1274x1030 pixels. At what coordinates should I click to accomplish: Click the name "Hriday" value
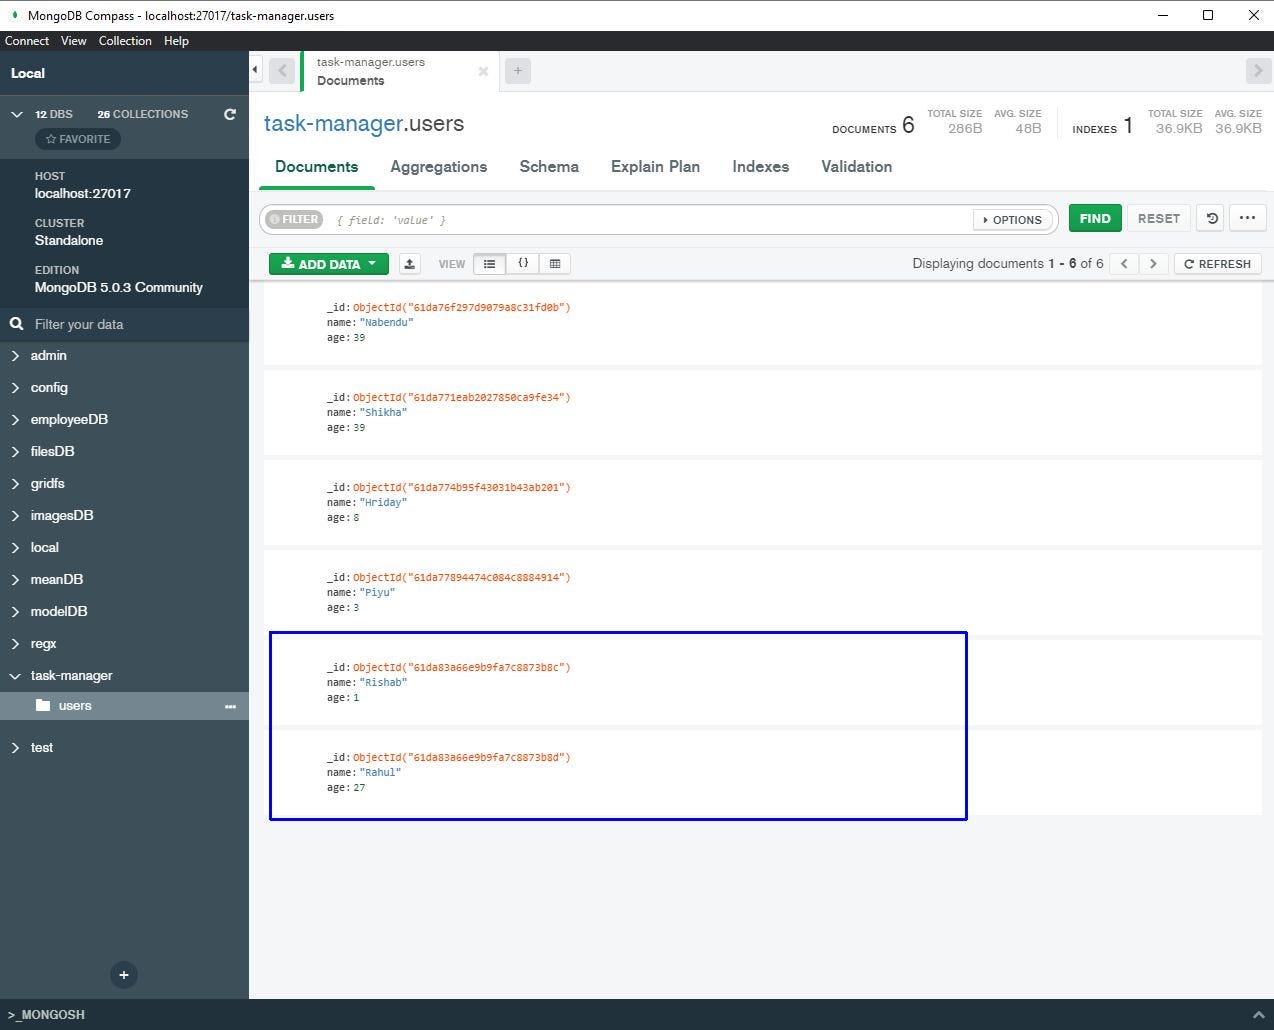pos(383,503)
